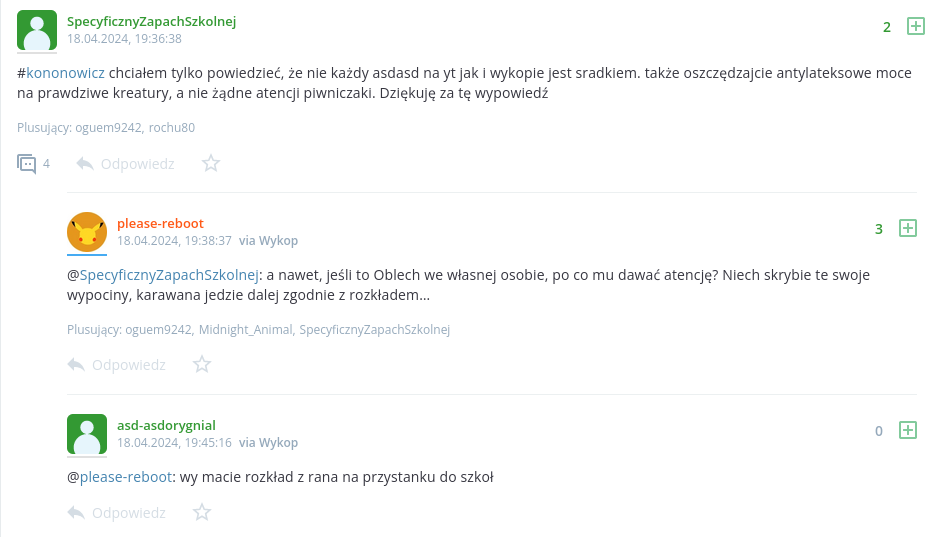Upvote SpecyficznyZapachSzkolnej's post with plus icon
This screenshot has width=939, height=537.
[x=915, y=27]
